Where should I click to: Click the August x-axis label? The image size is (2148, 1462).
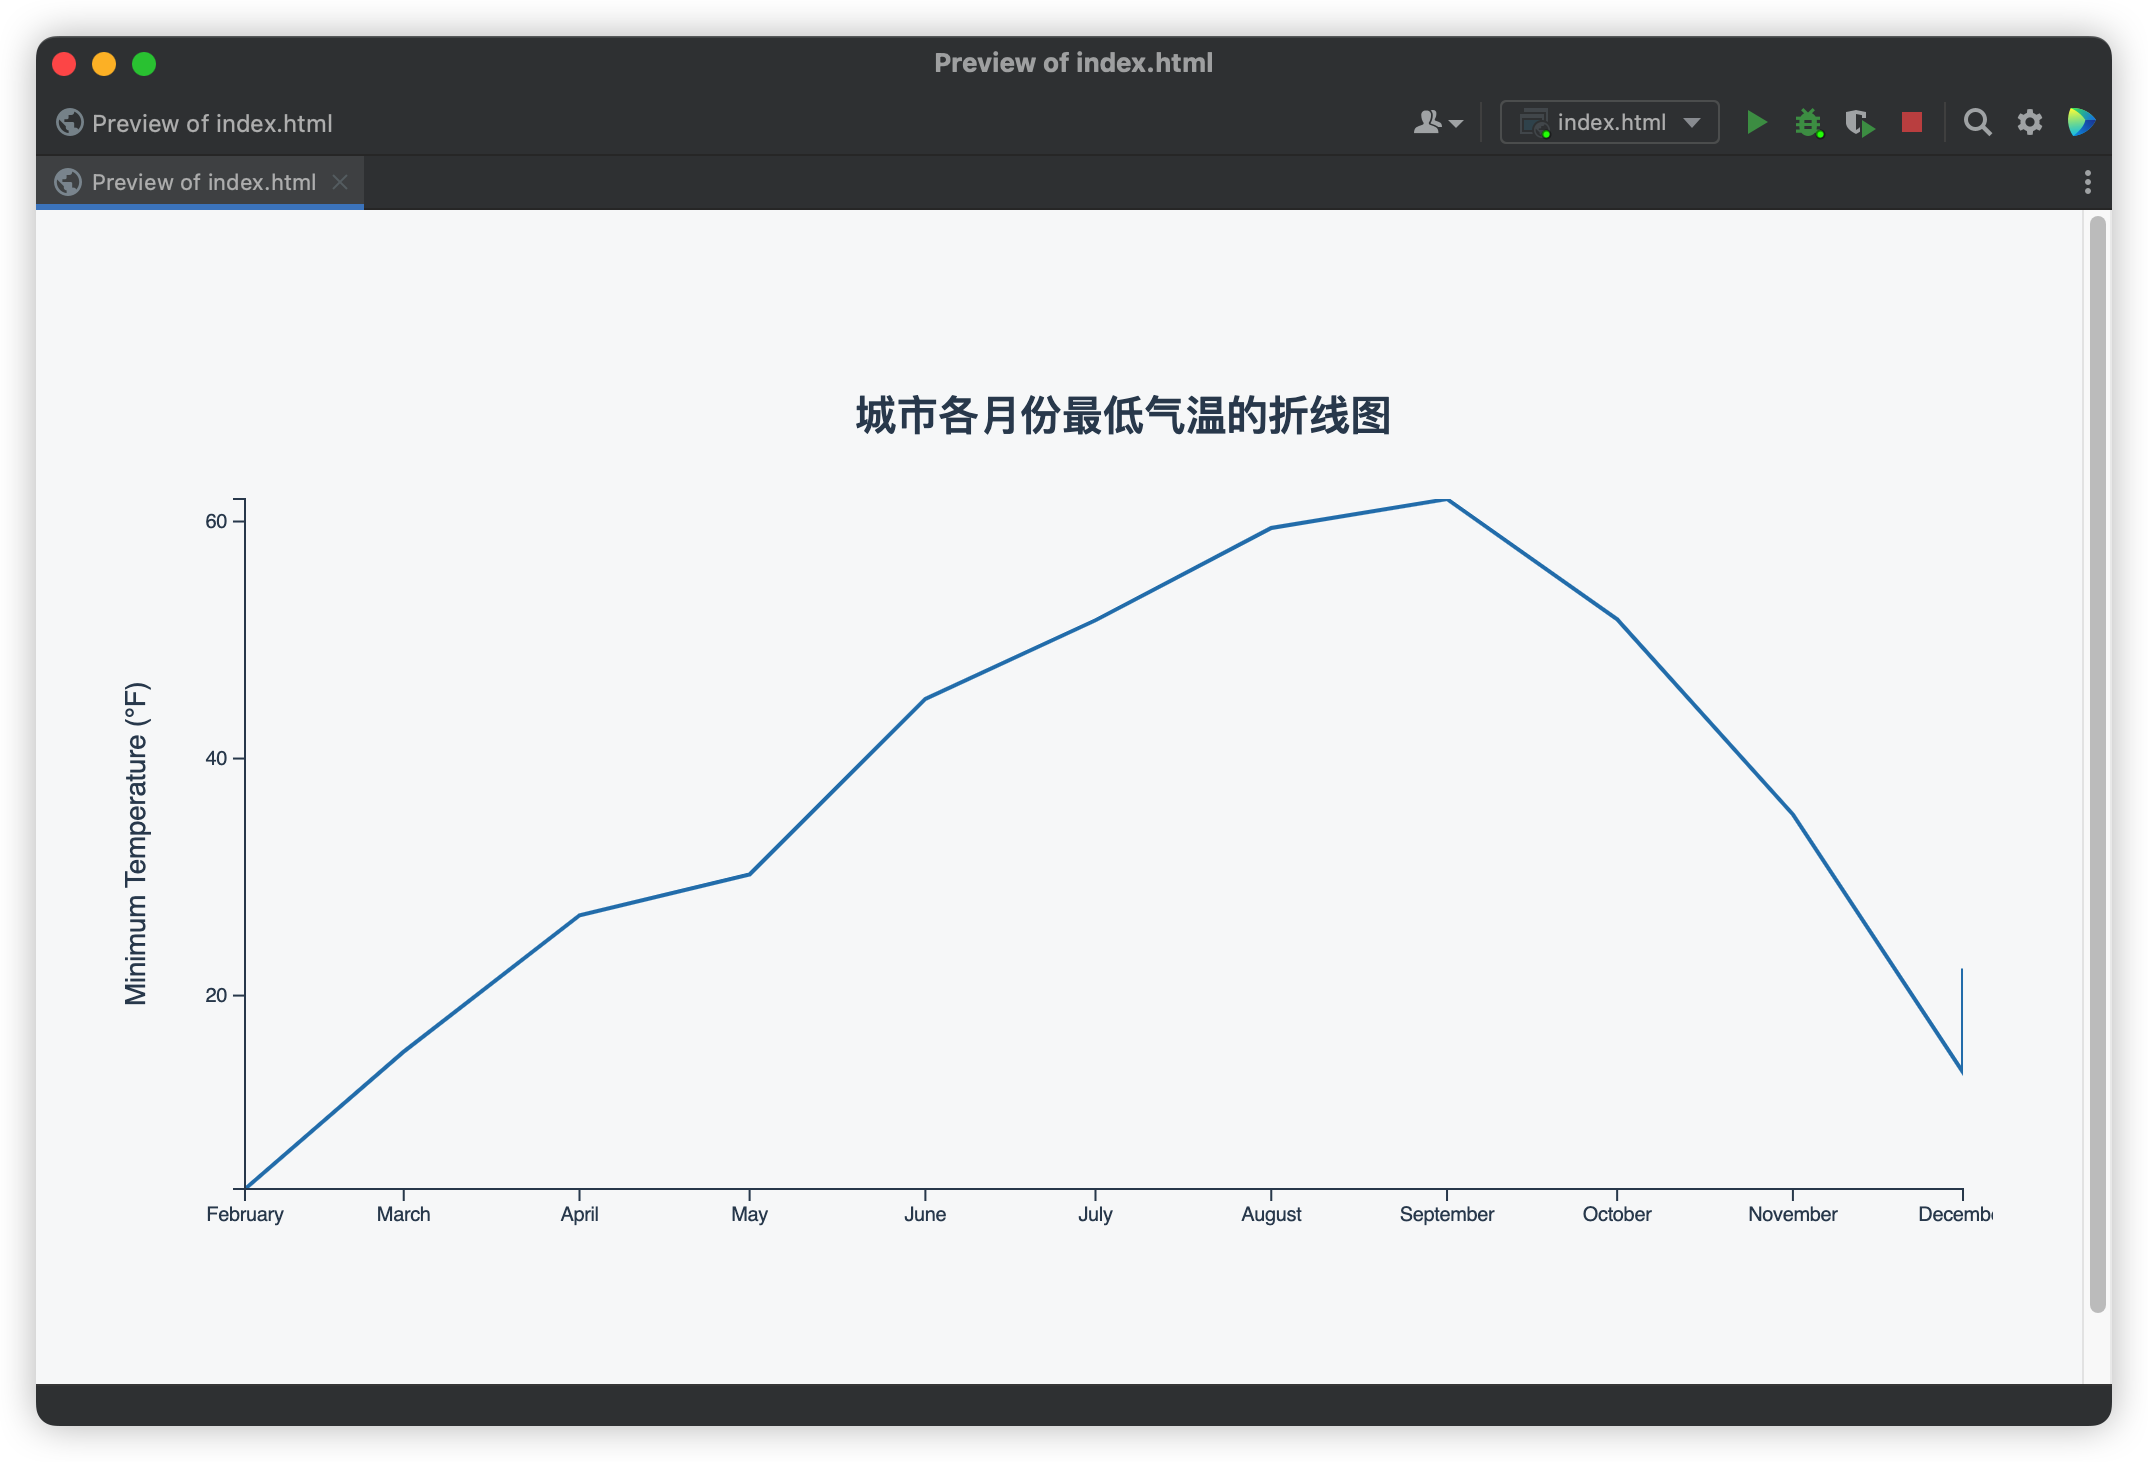tap(1271, 1214)
